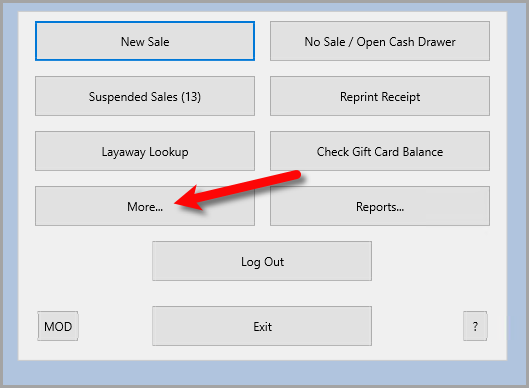Close the menu with the Exit button
Image resolution: width=529 pixels, height=388 pixels.
[x=262, y=326]
